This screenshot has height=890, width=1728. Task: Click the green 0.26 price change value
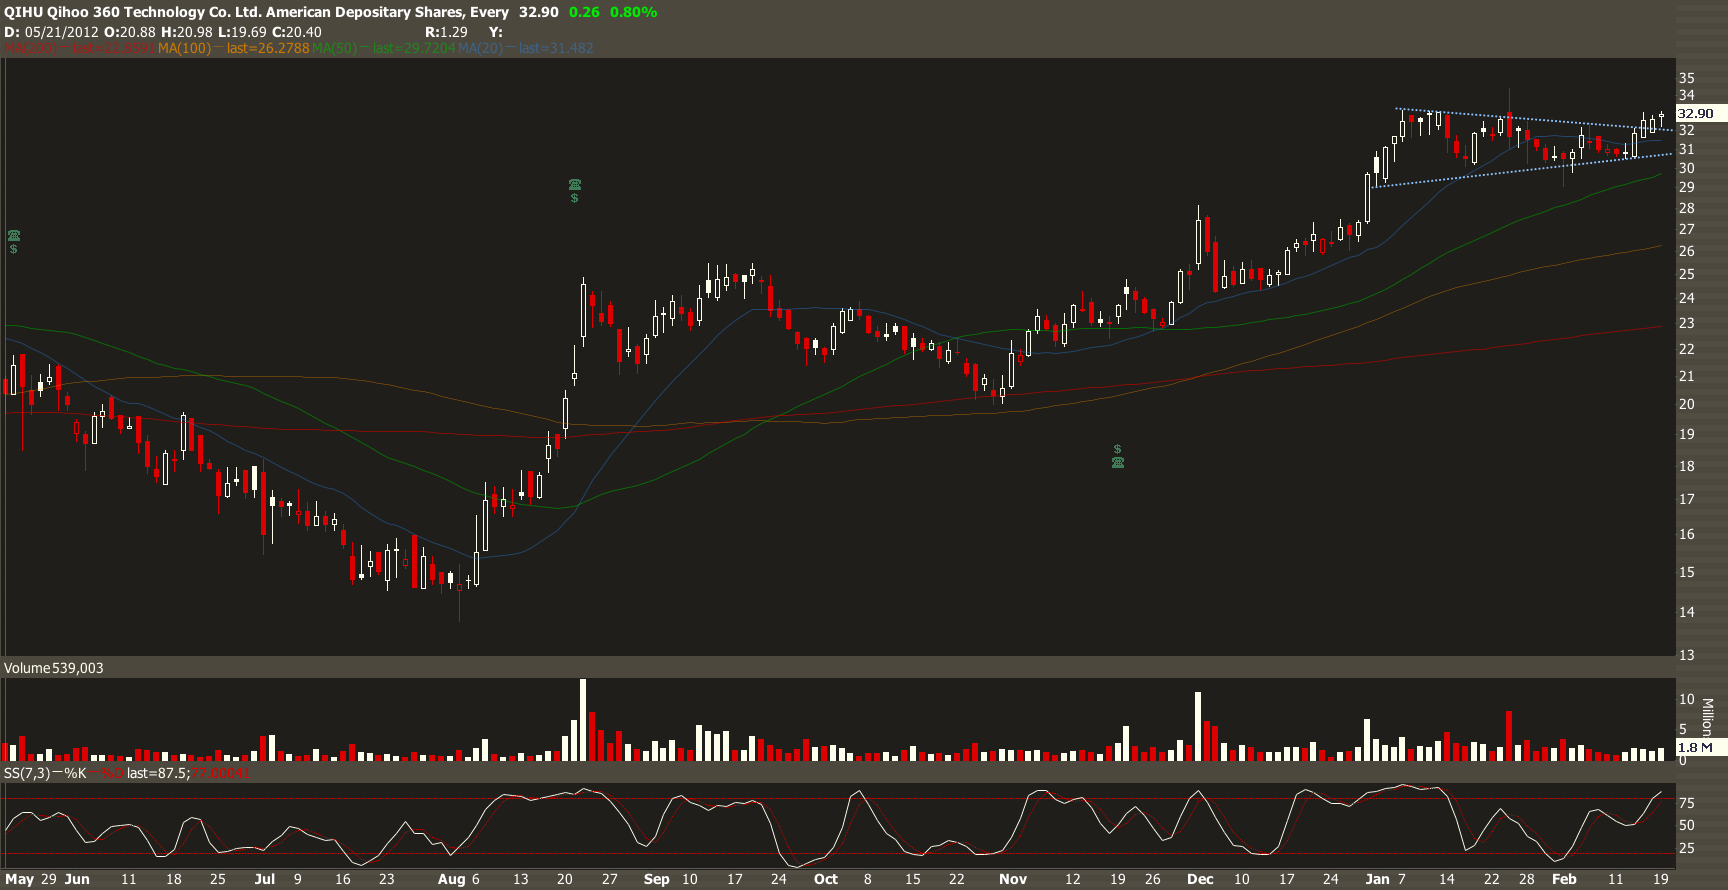pyautogui.click(x=584, y=12)
